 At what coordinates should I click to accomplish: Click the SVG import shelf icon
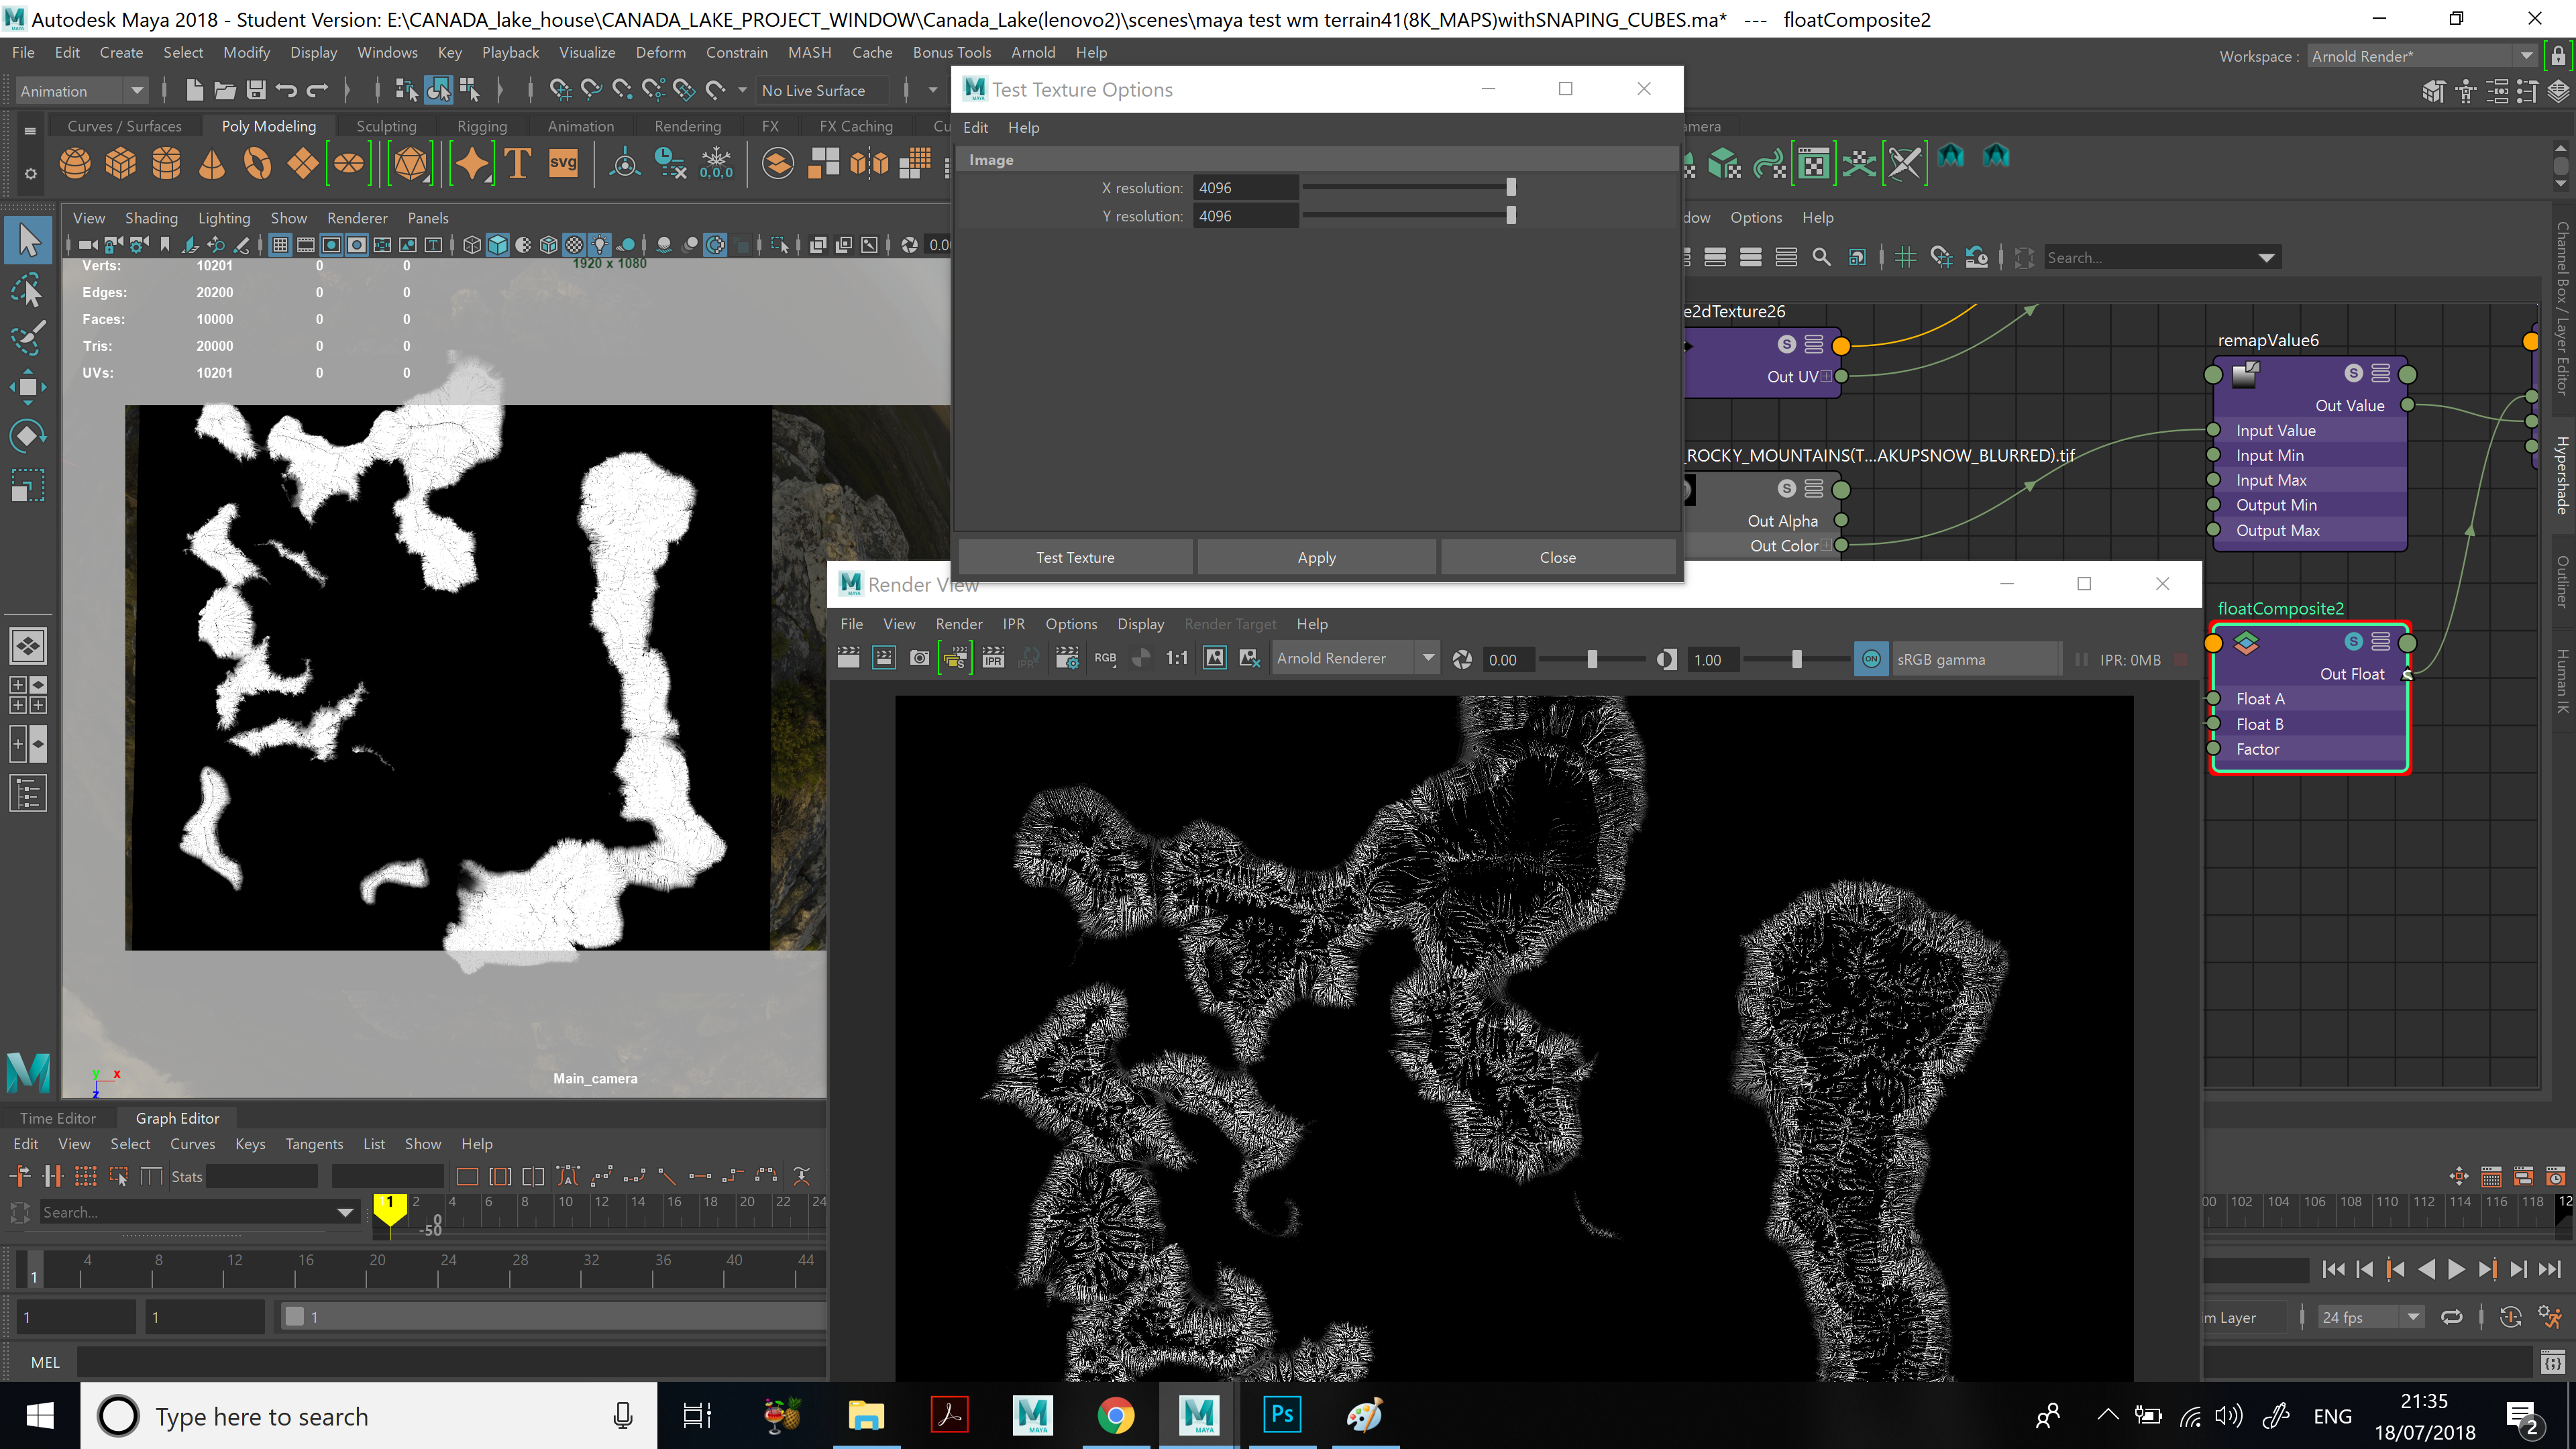(563, 162)
